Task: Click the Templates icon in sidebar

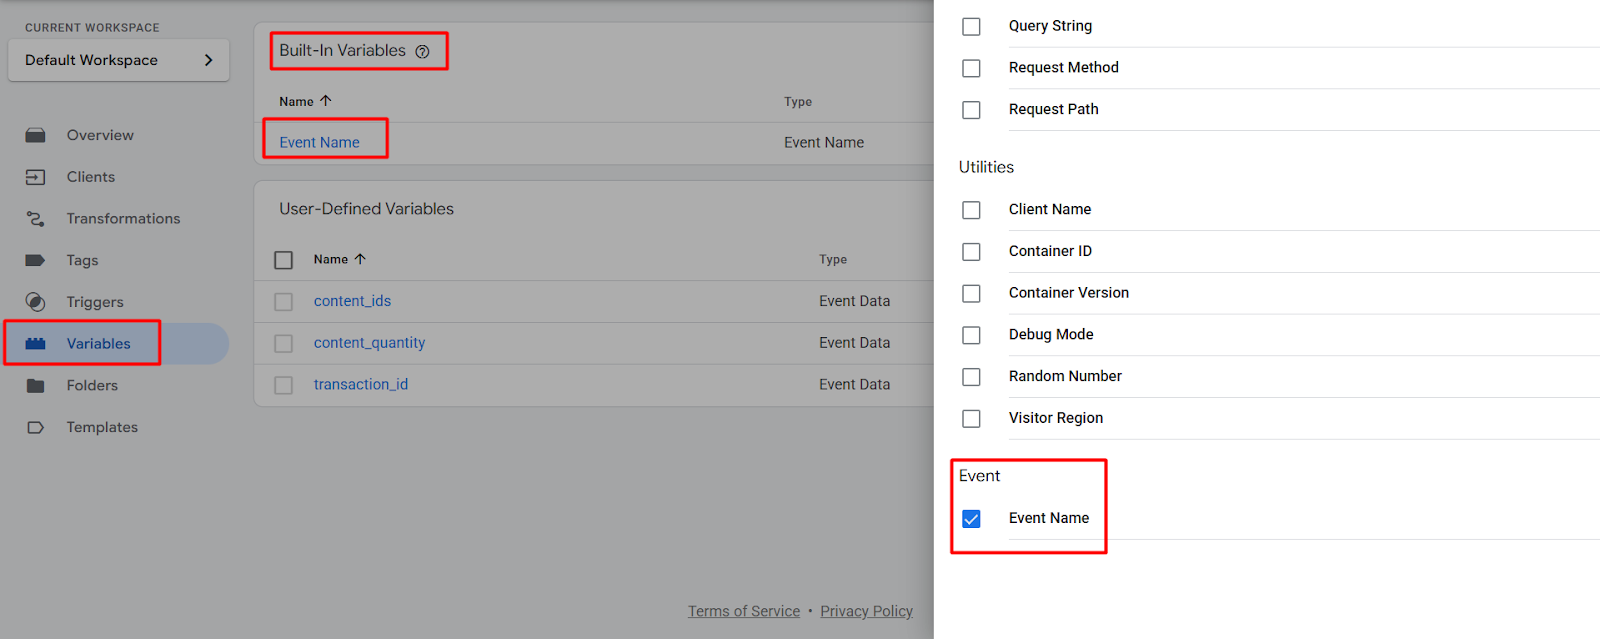Action: click(x=35, y=427)
